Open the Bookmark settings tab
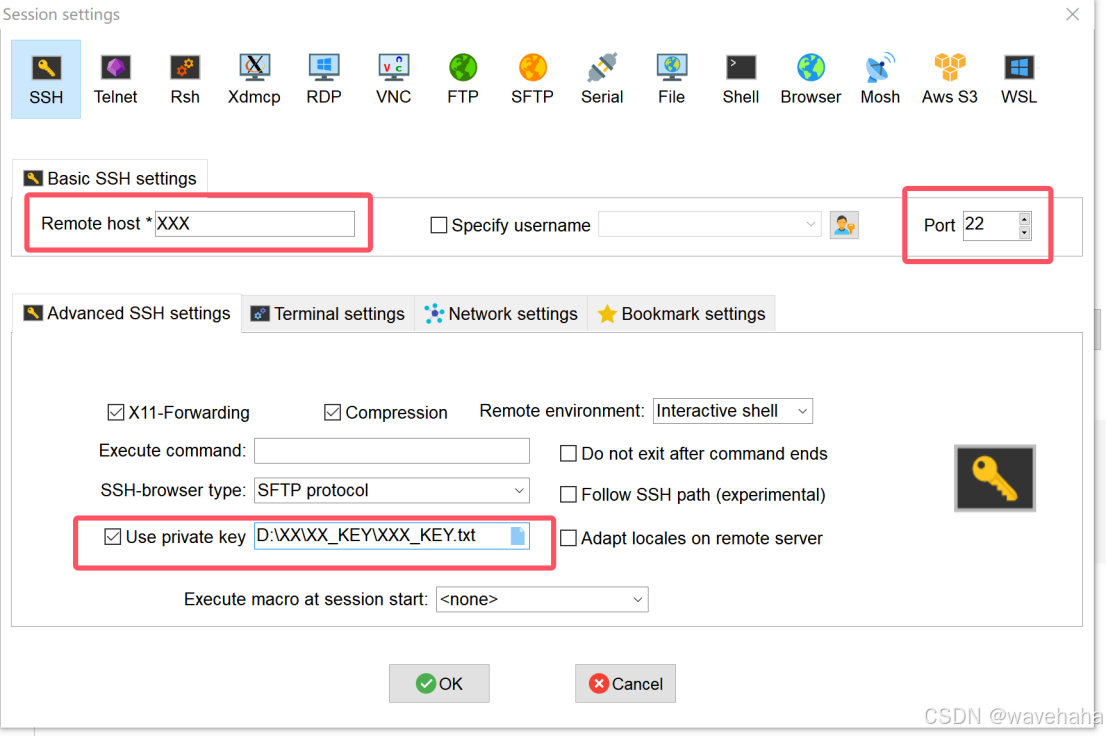The image size is (1107, 736). tap(681, 314)
